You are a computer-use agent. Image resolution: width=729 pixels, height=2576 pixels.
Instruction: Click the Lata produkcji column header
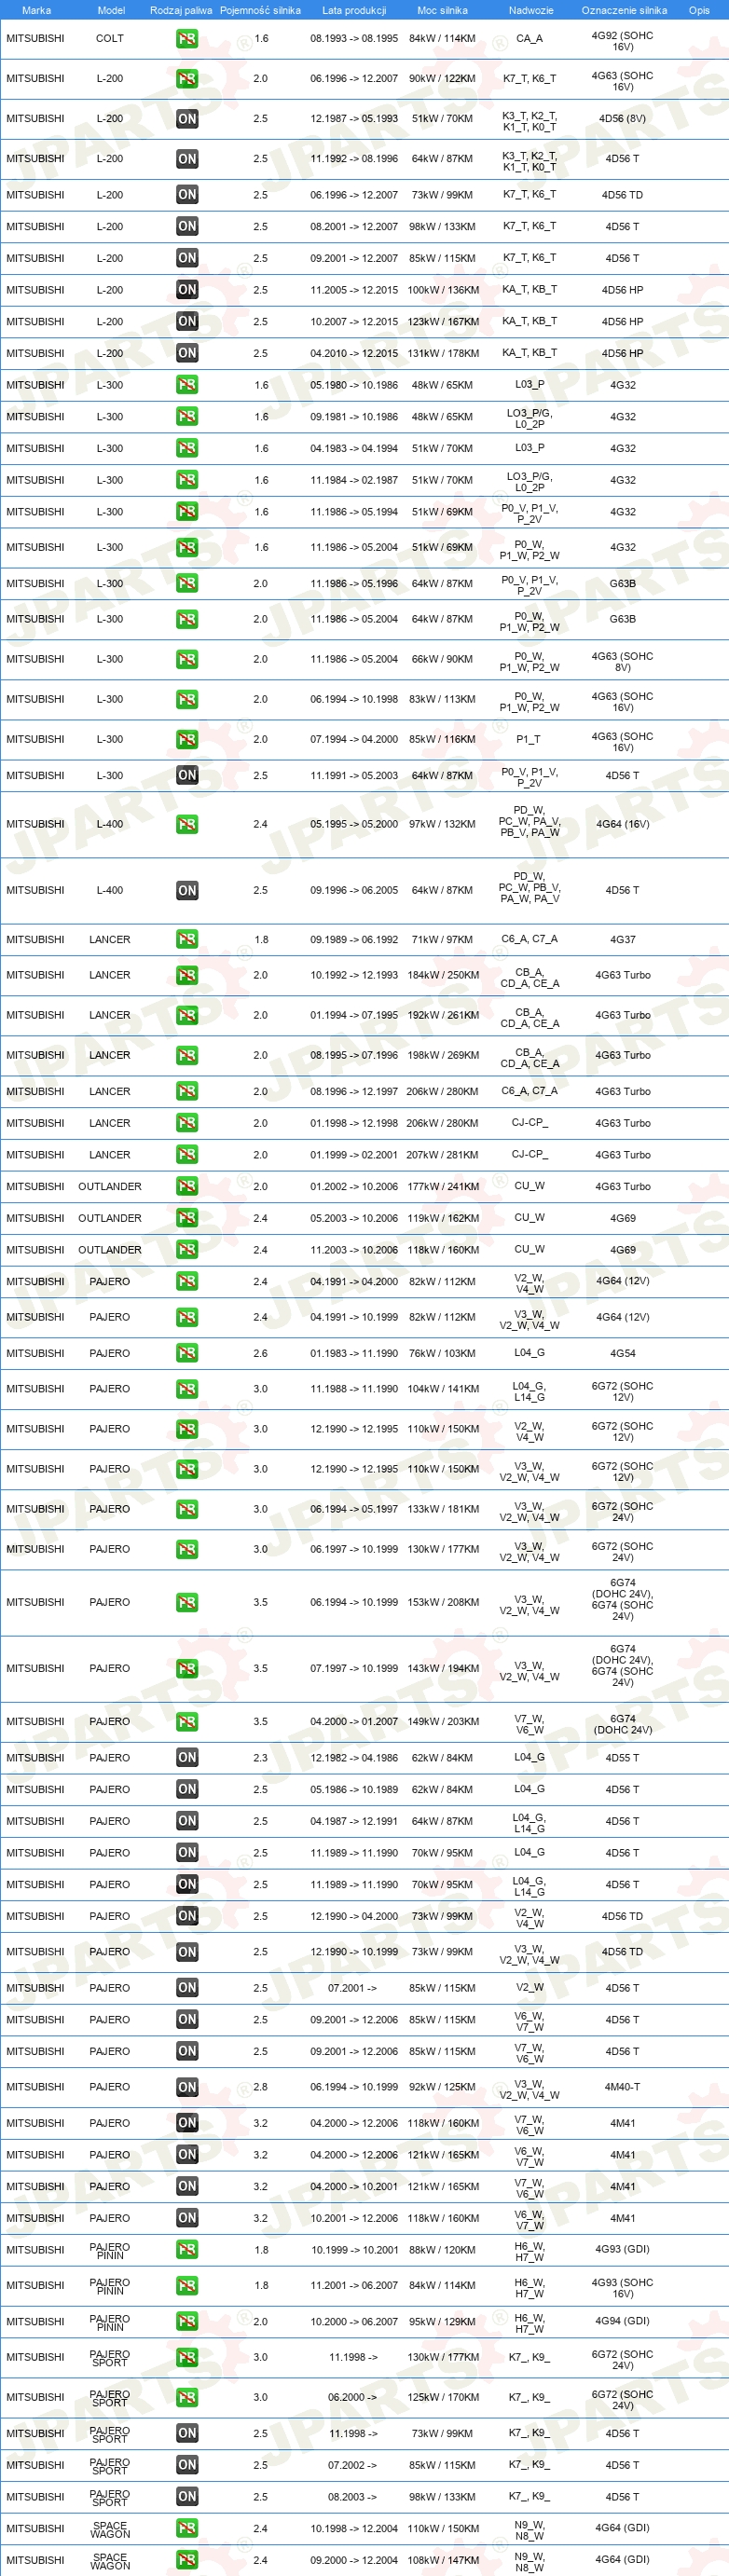coord(354,10)
